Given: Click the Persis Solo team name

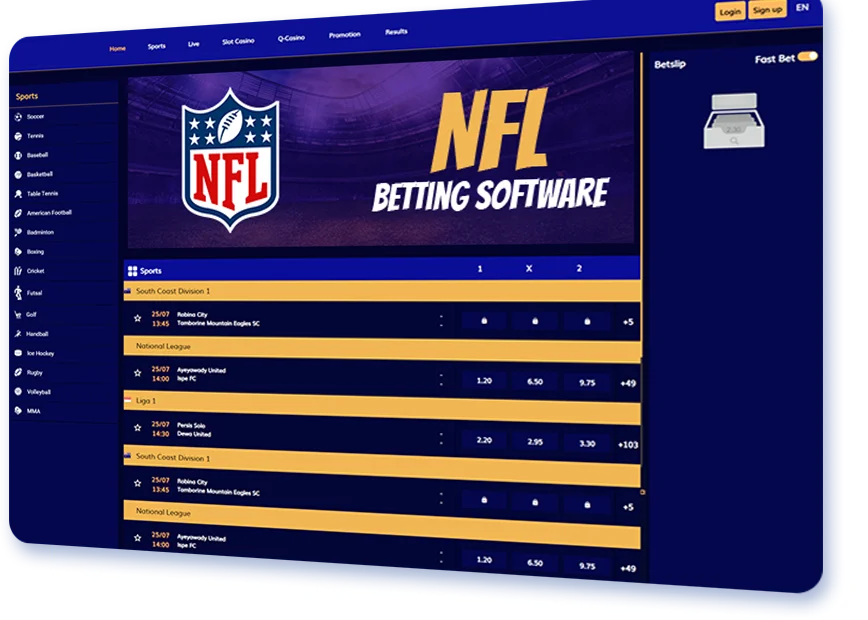Looking at the screenshot, I should coord(191,426).
